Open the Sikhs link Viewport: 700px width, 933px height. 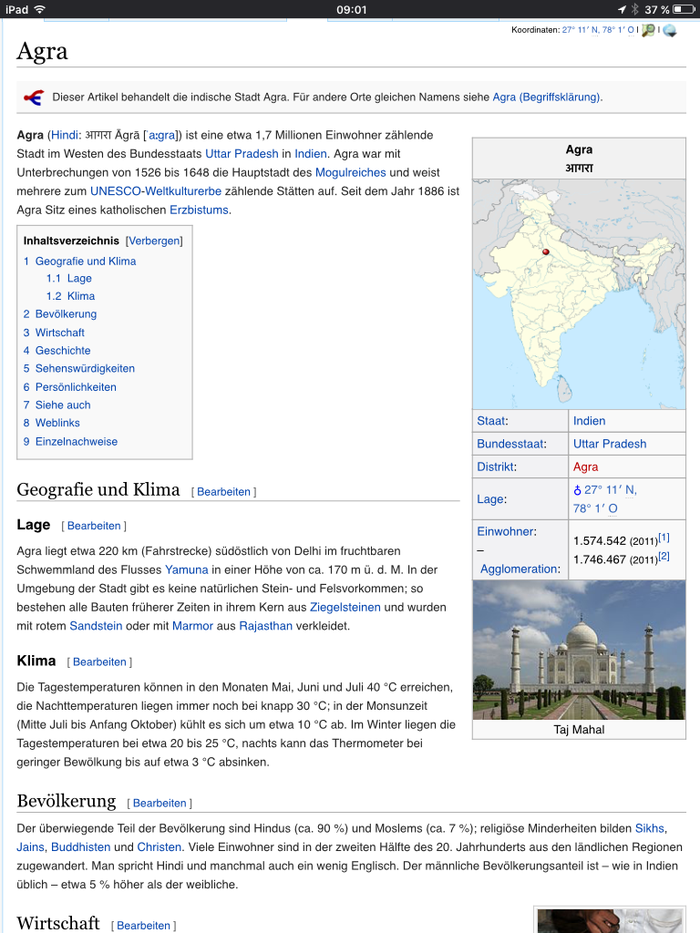coord(650,828)
